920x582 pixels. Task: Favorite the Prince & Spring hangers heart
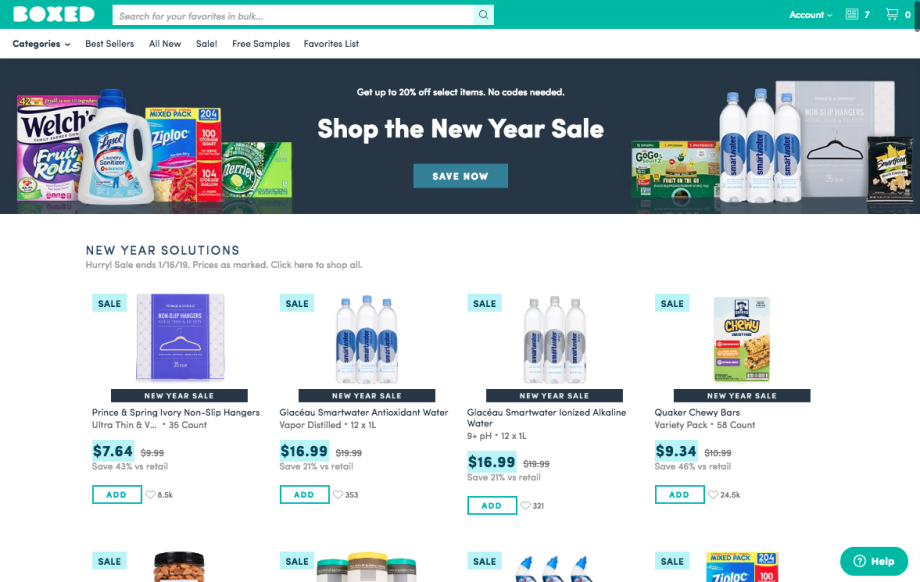tap(150, 495)
